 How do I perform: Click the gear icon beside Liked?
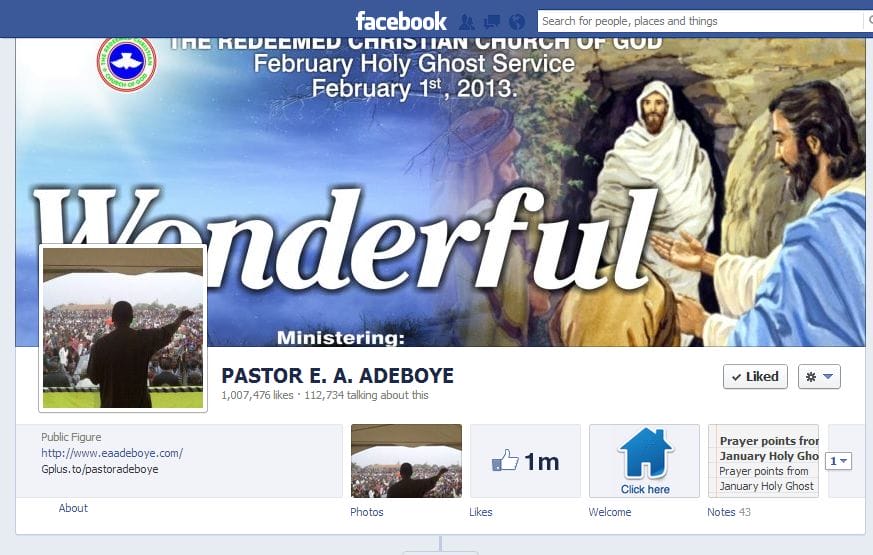811,377
